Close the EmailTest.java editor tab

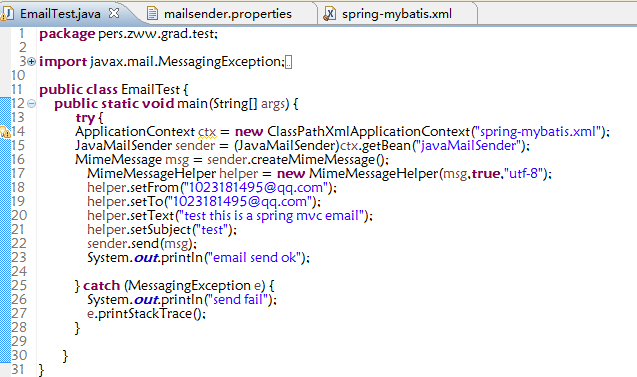tap(114, 13)
